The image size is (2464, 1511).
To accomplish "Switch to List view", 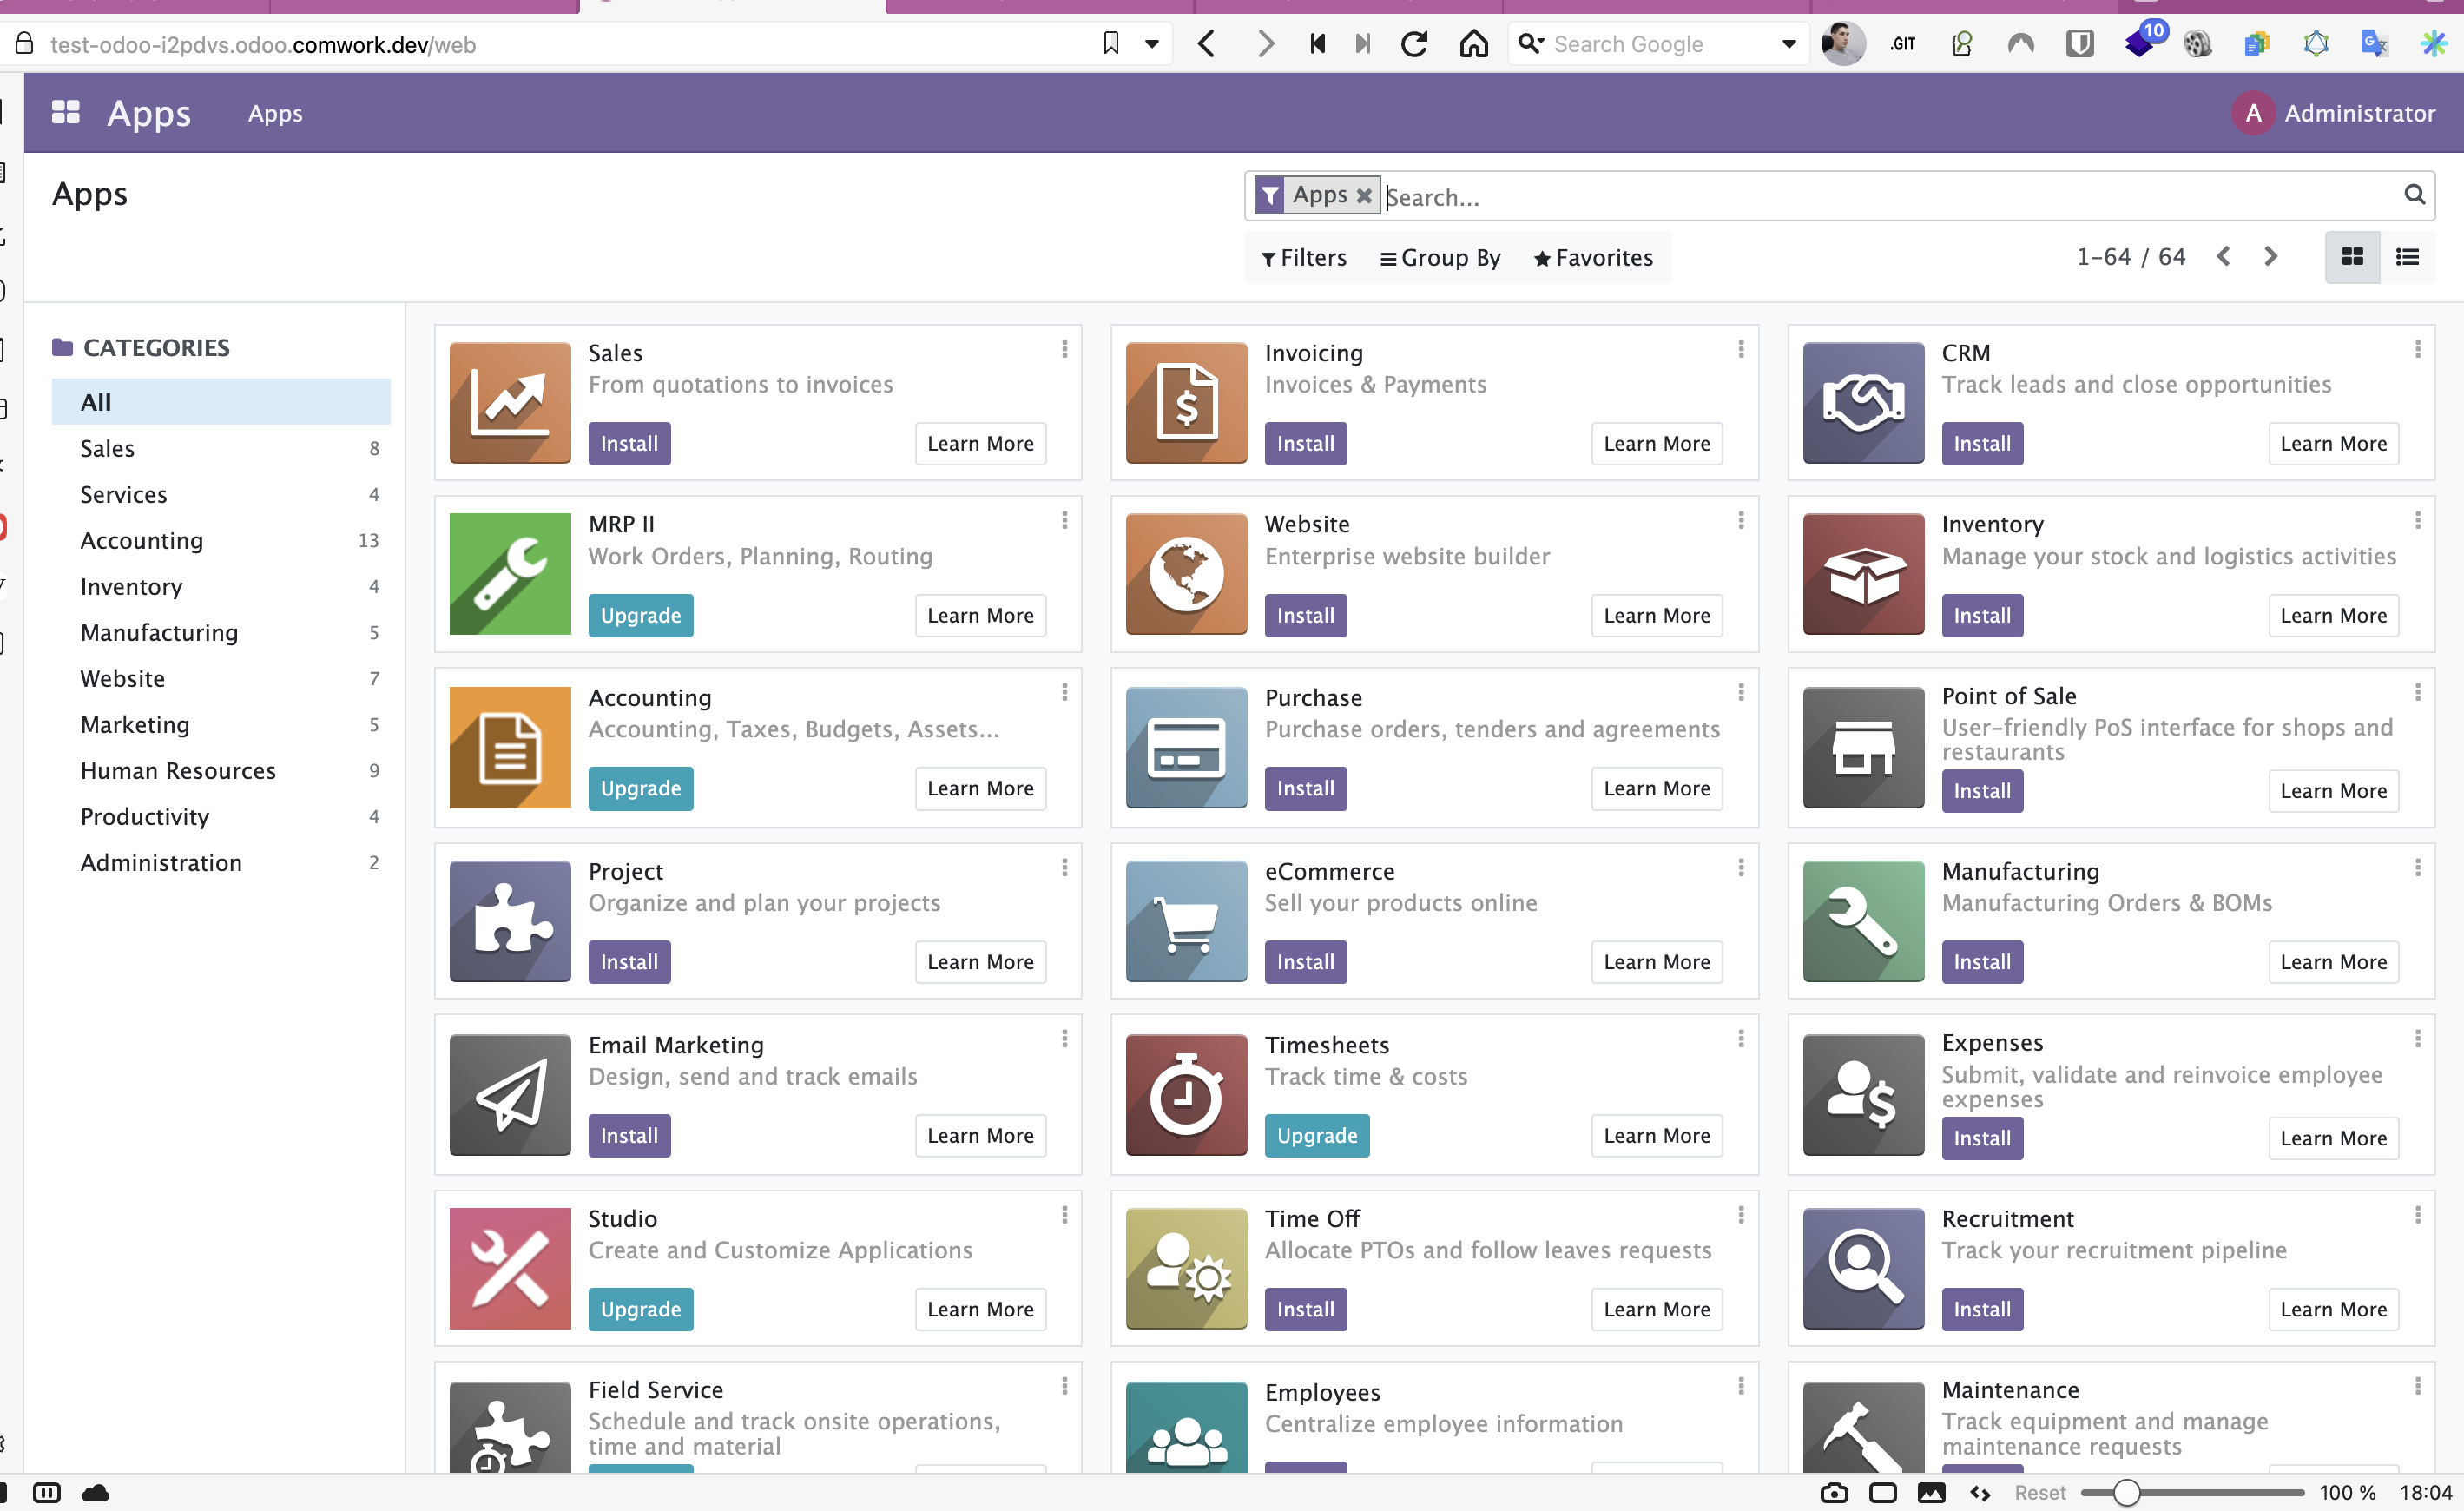I will click(x=2407, y=257).
